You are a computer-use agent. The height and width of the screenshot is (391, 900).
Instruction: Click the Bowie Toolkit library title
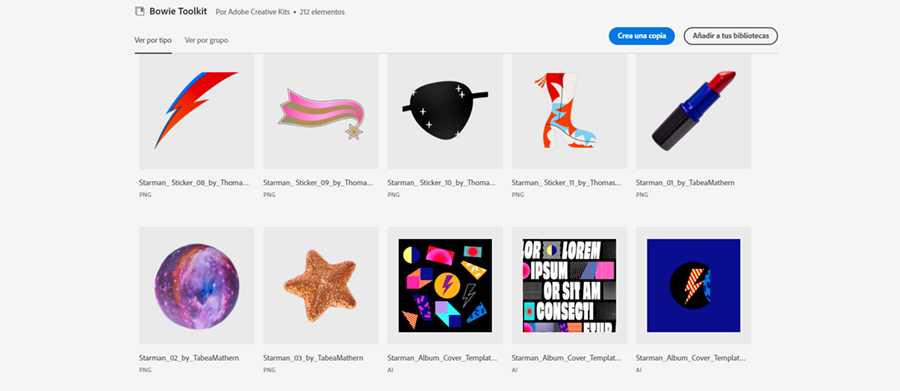pyautogui.click(x=178, y=11)
